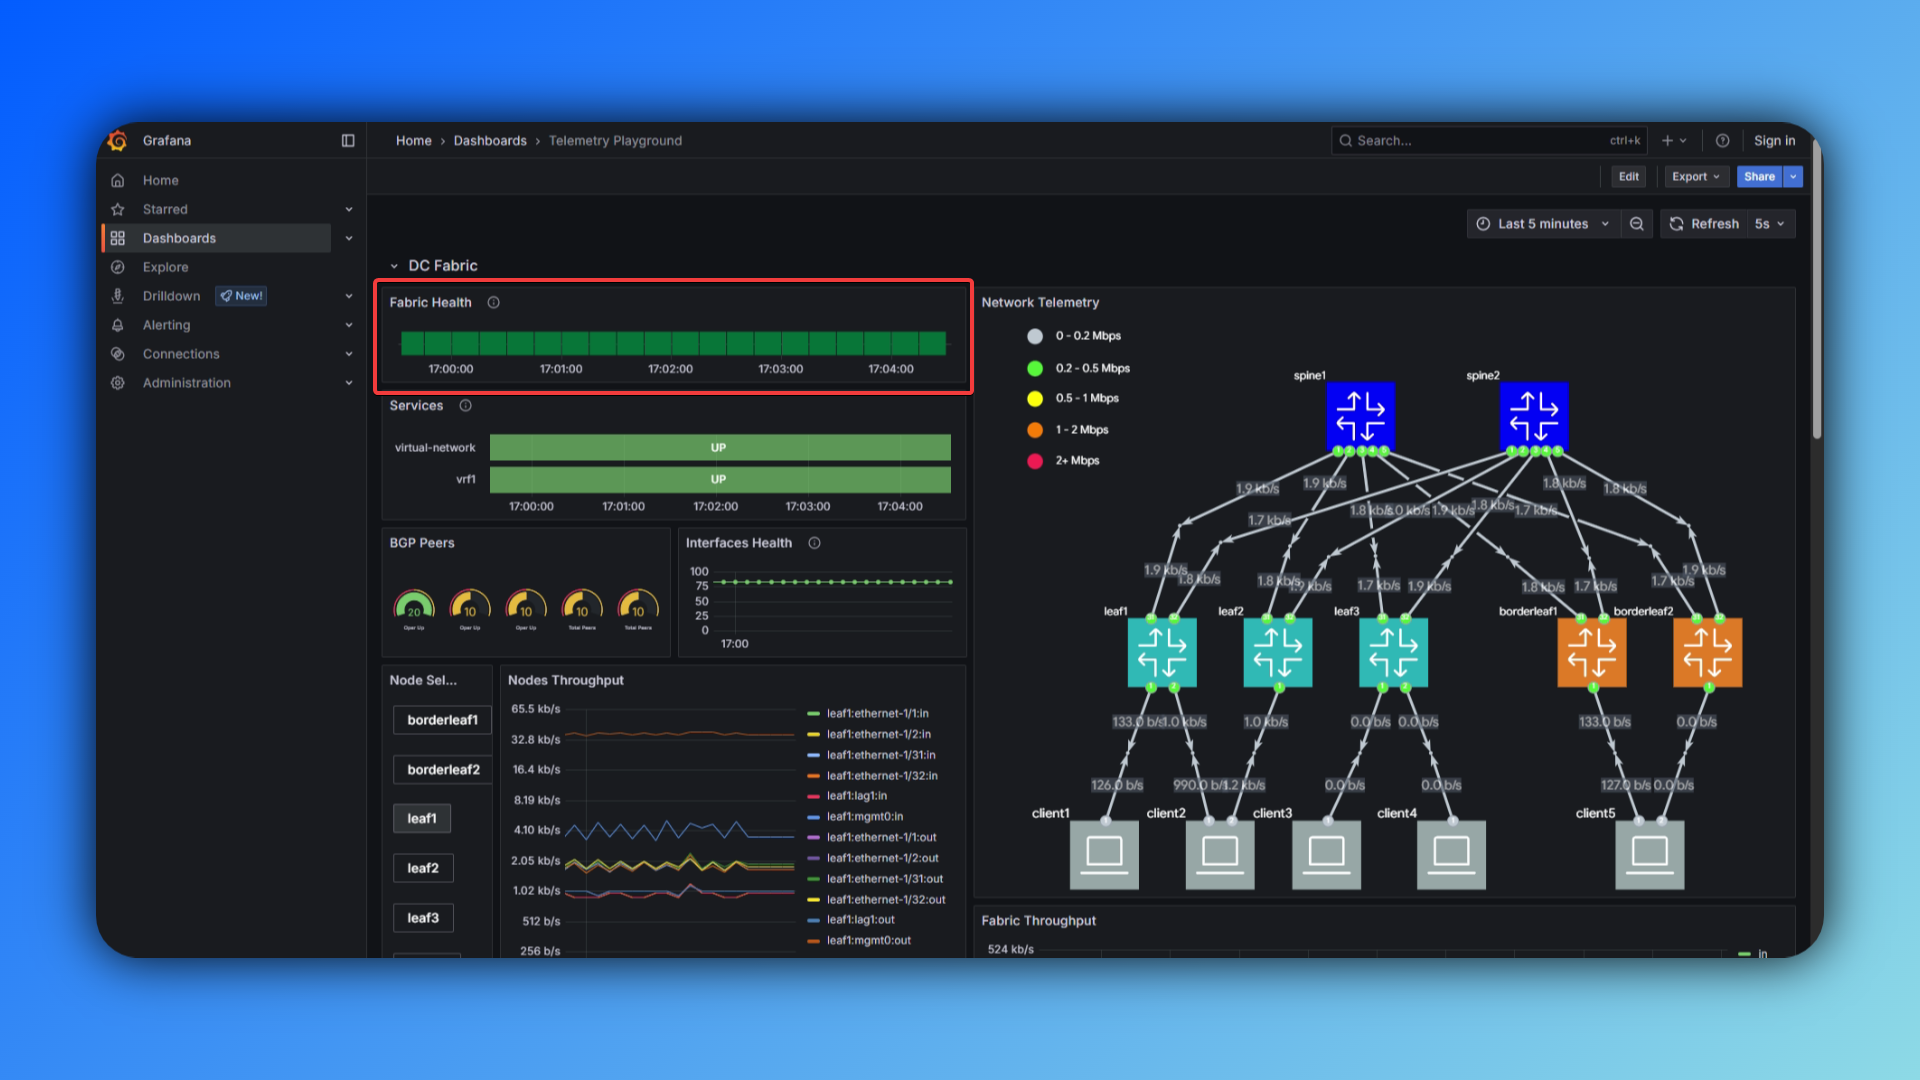Click the dock sidebar menu icon
The width and height of the screenshot is (1920, 1080).
(348, 141)
